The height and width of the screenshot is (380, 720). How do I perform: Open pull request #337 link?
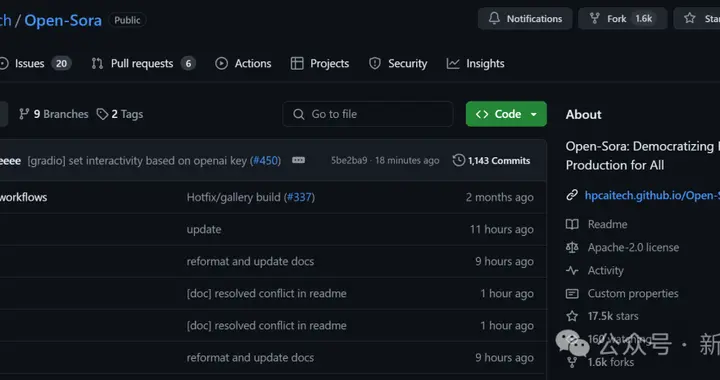pyautogui.click(x=299, y=197)
